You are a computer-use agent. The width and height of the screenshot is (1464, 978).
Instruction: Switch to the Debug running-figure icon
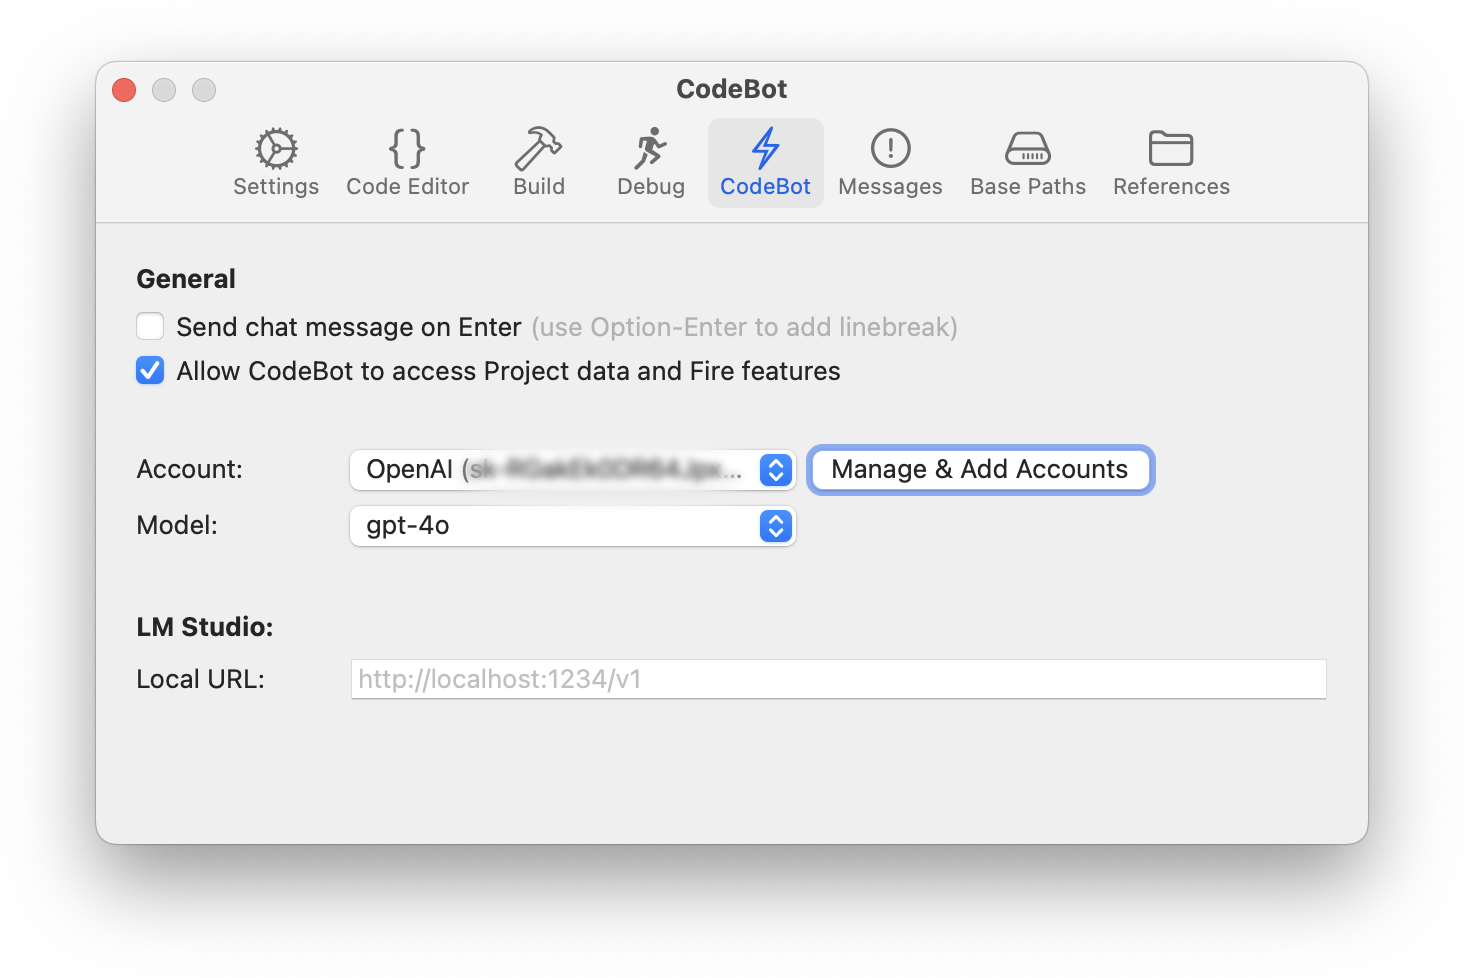click(651, 149)
